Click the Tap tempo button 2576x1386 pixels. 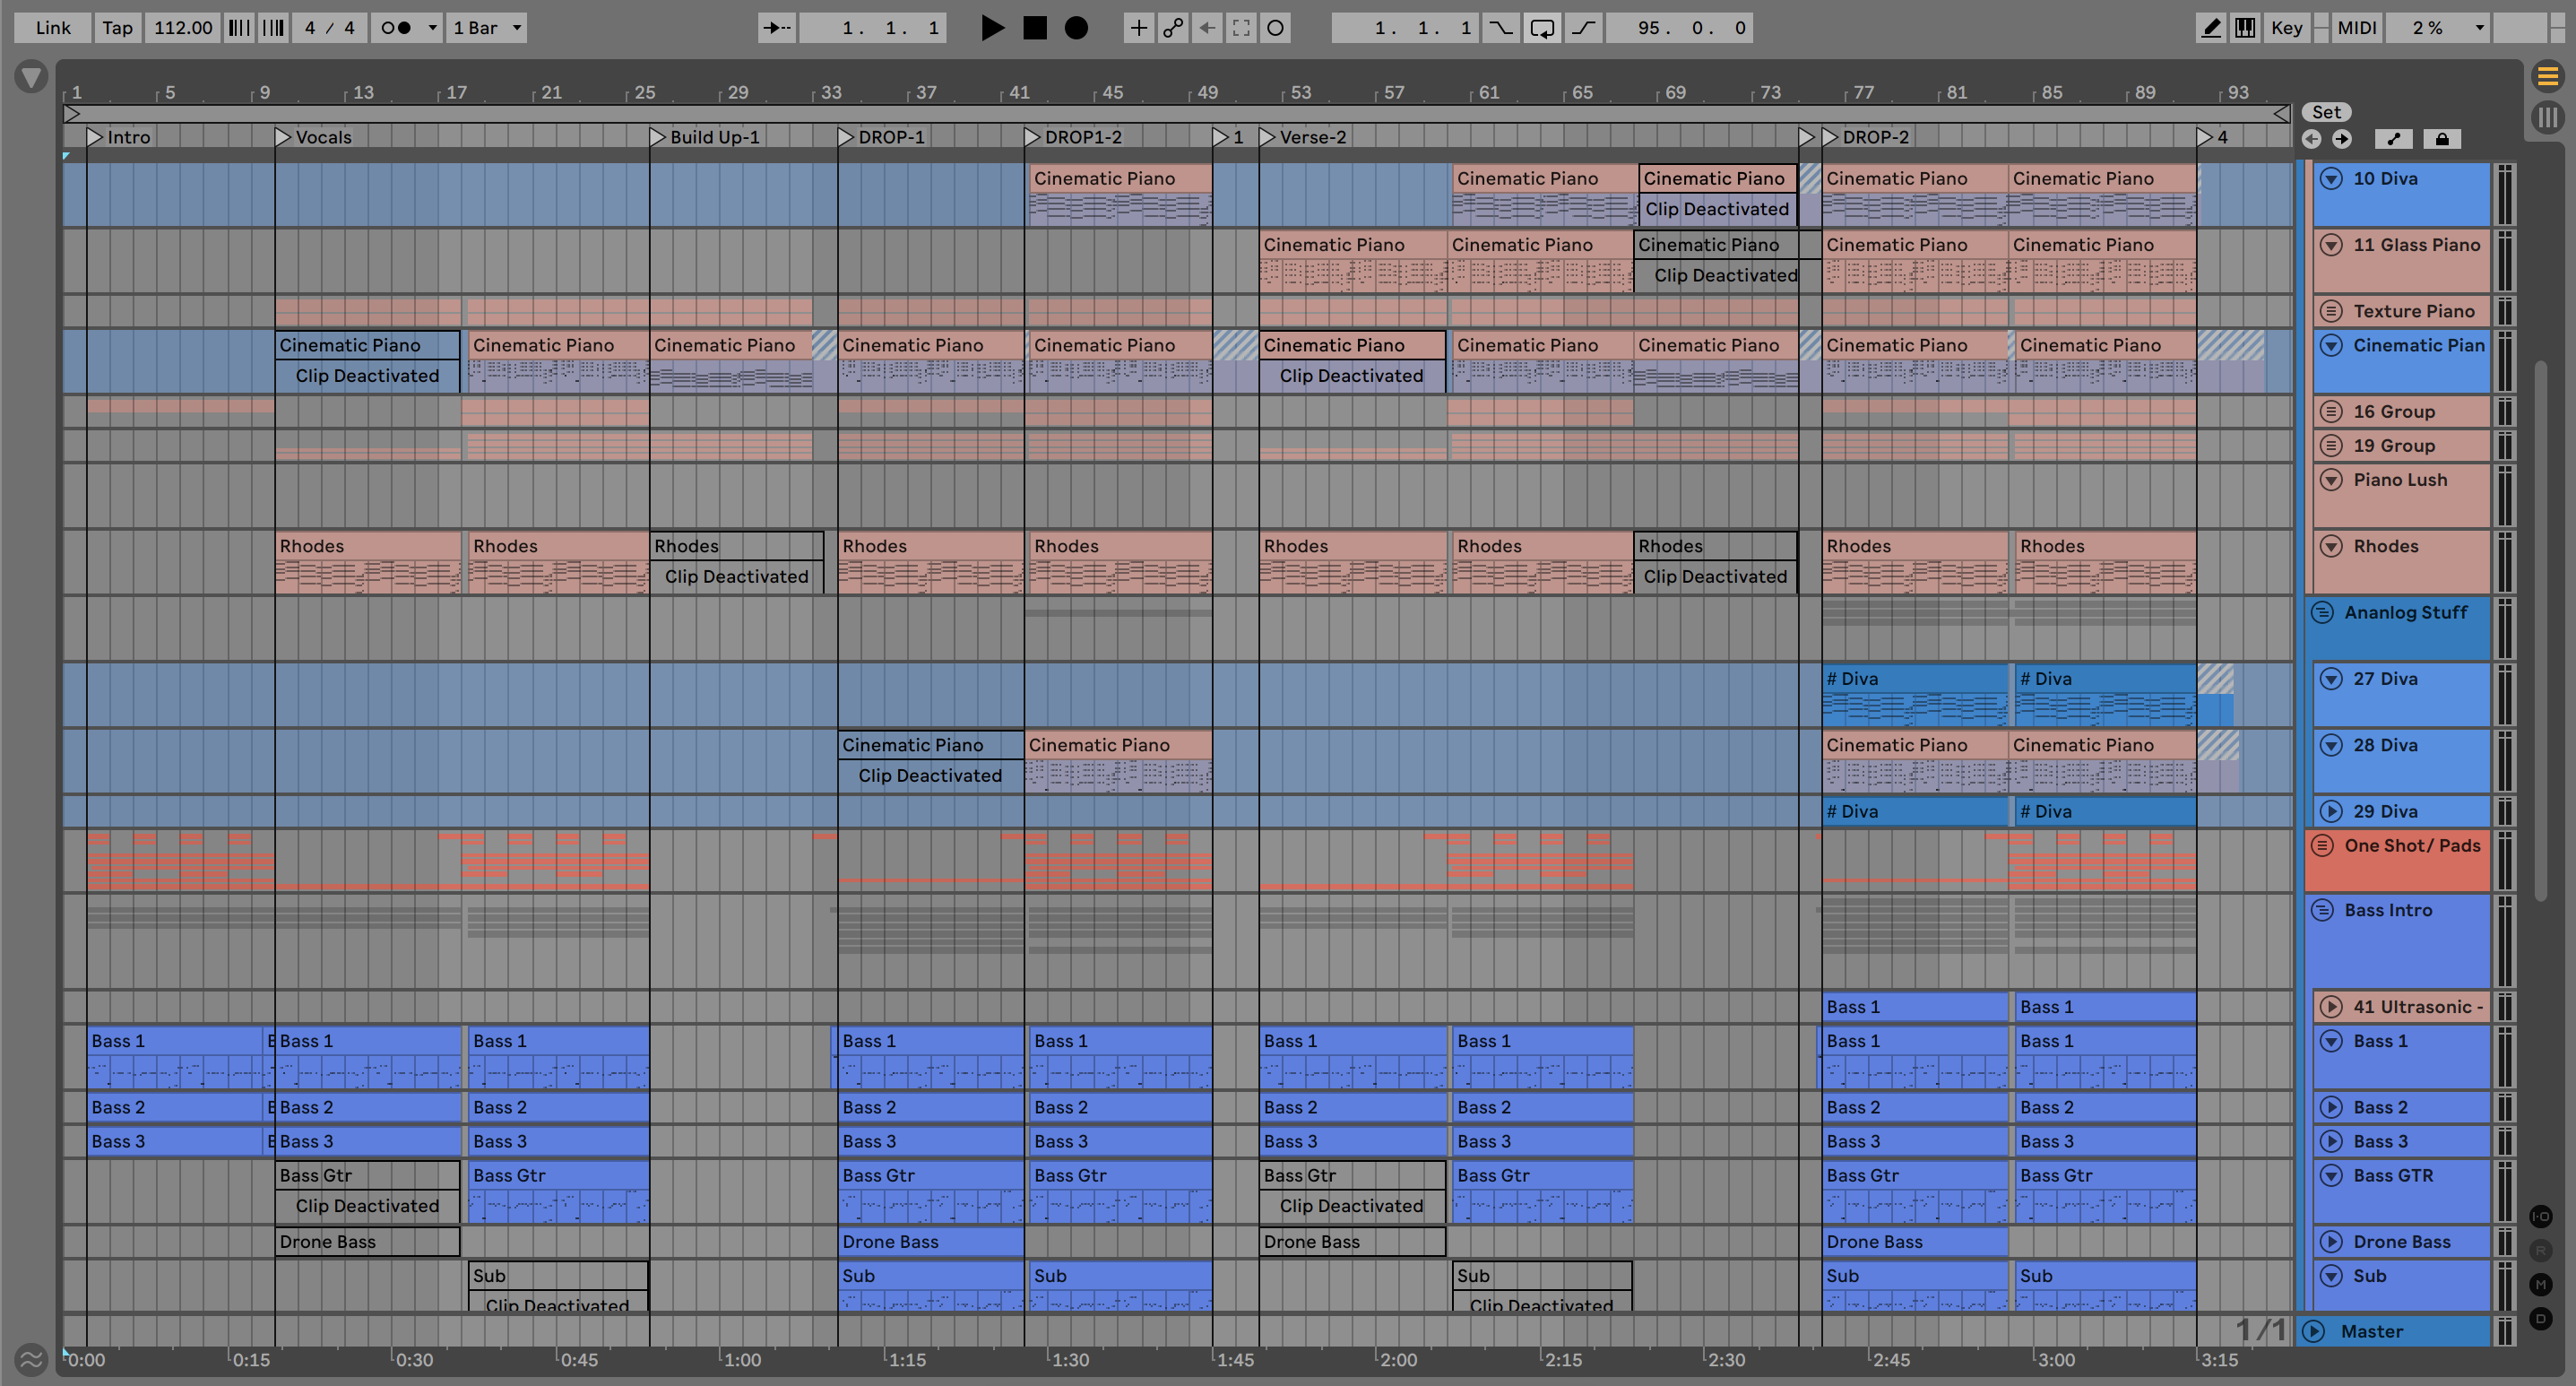pyautogui.click(x=117, y=28)
